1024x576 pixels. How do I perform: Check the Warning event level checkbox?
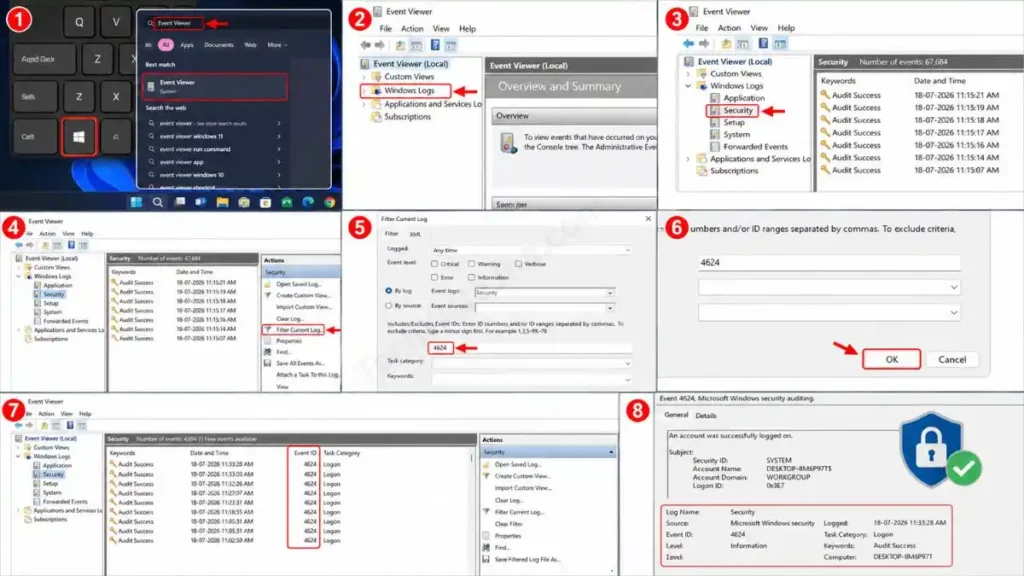[x=472, y=264]
